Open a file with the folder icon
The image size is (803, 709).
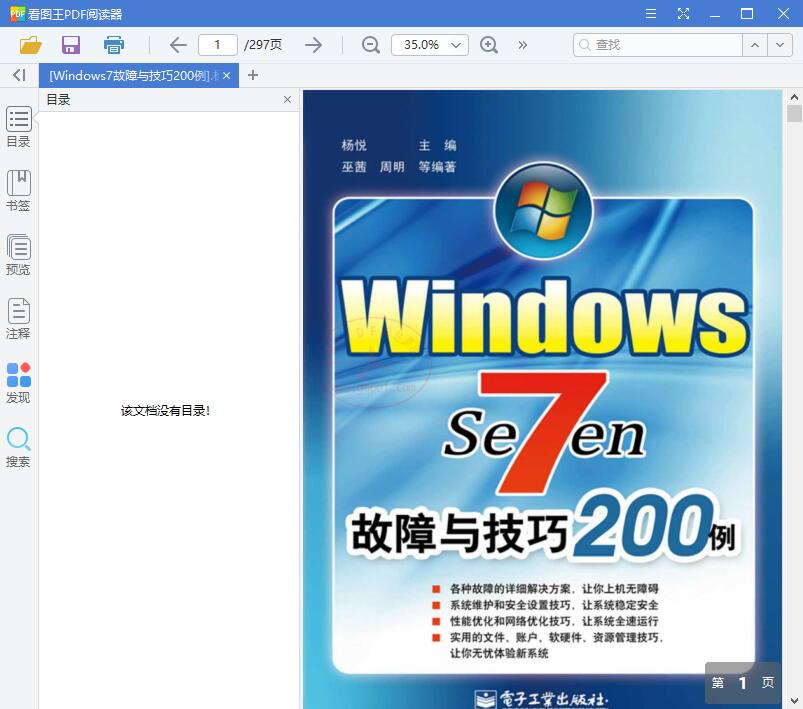(30, 45)
